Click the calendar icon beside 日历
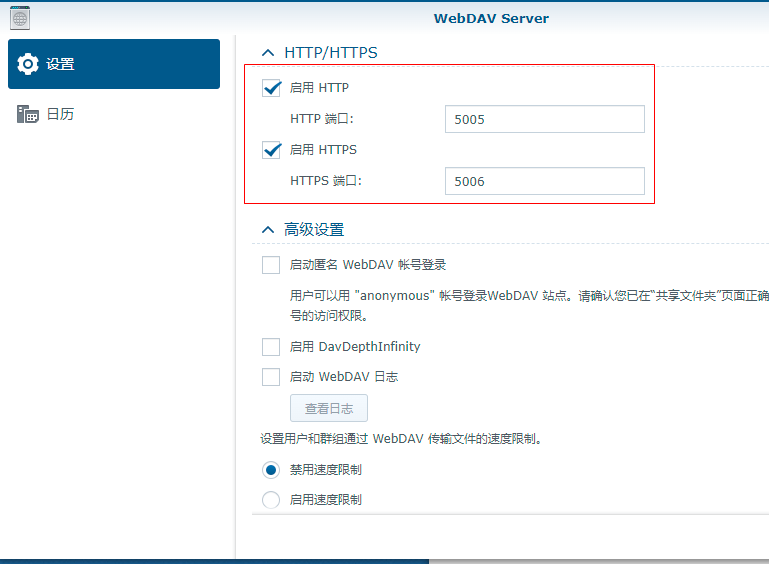This screenshot has height=564, width=769. (x=28, y=114)
